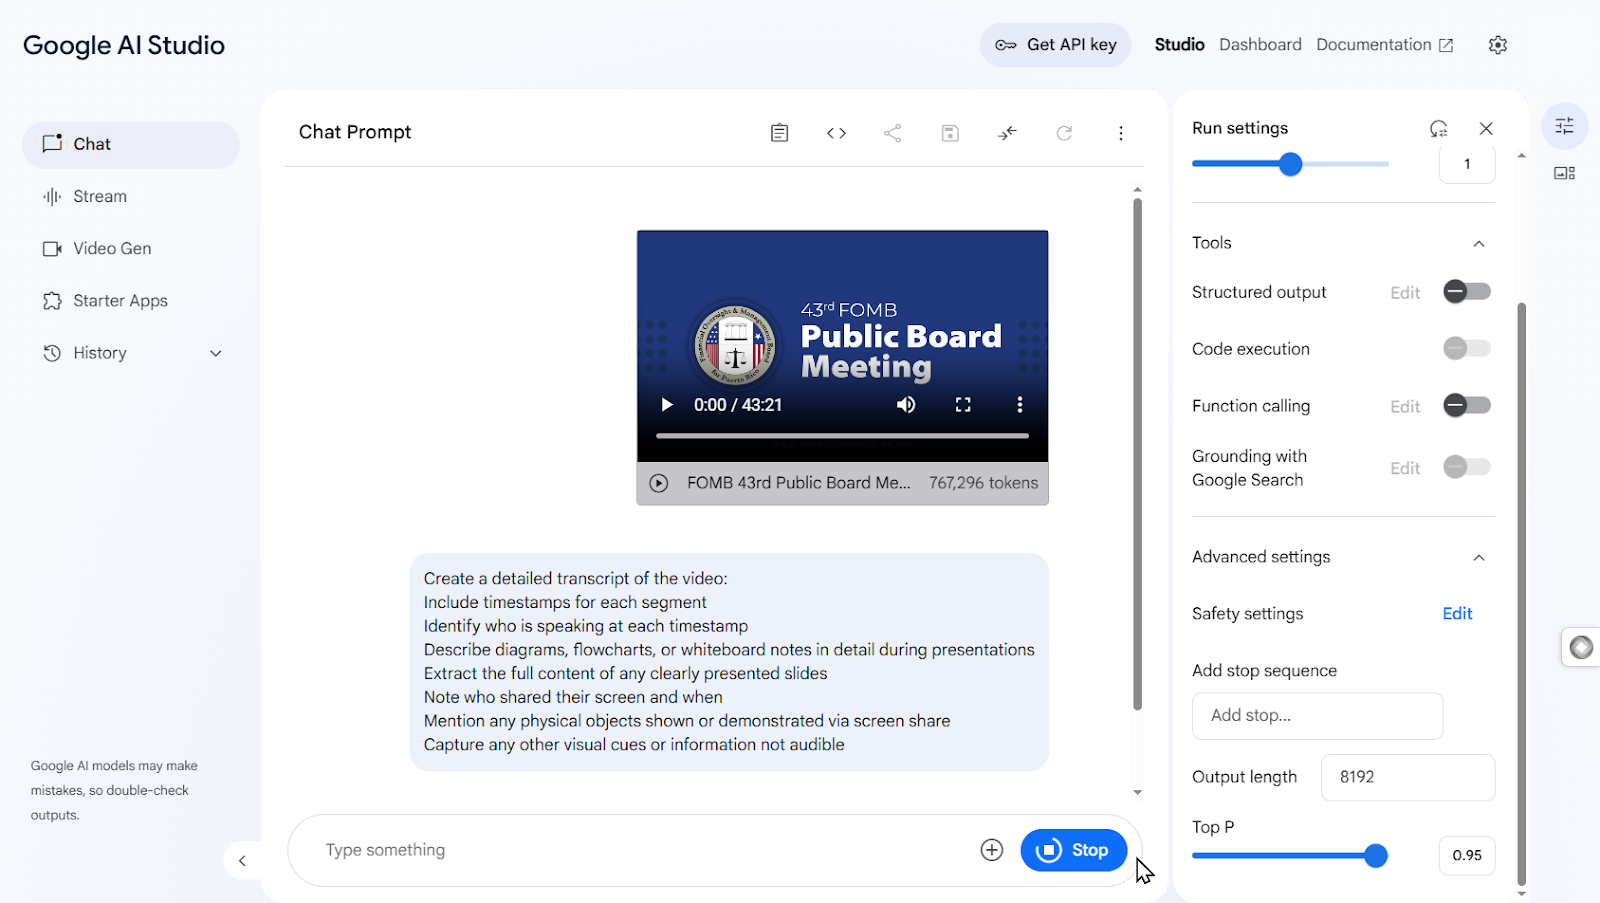The height and width of the screenshot is (903, 1600).
Task: Click the Output length field
Action: pos(1408,777)
